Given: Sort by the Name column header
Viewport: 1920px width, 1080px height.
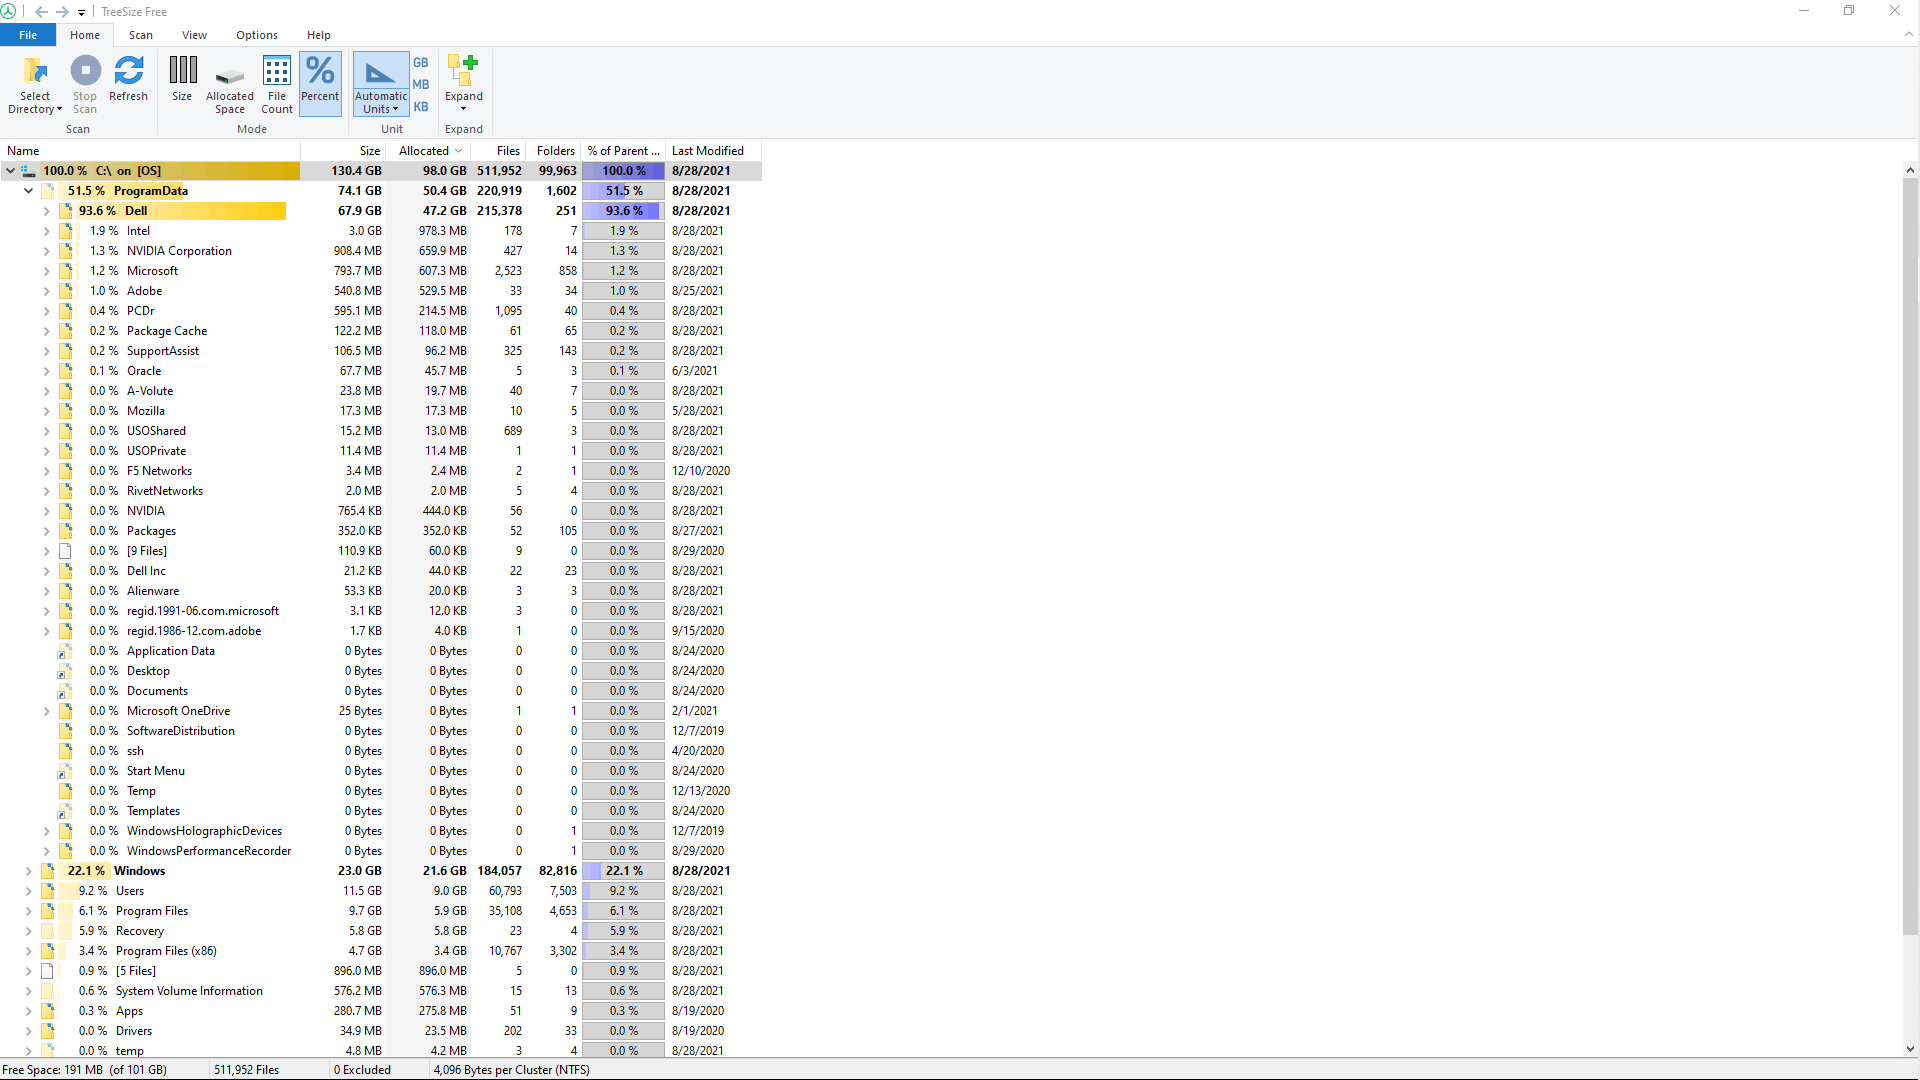Looking at the screenshot, I should (150, 151).
